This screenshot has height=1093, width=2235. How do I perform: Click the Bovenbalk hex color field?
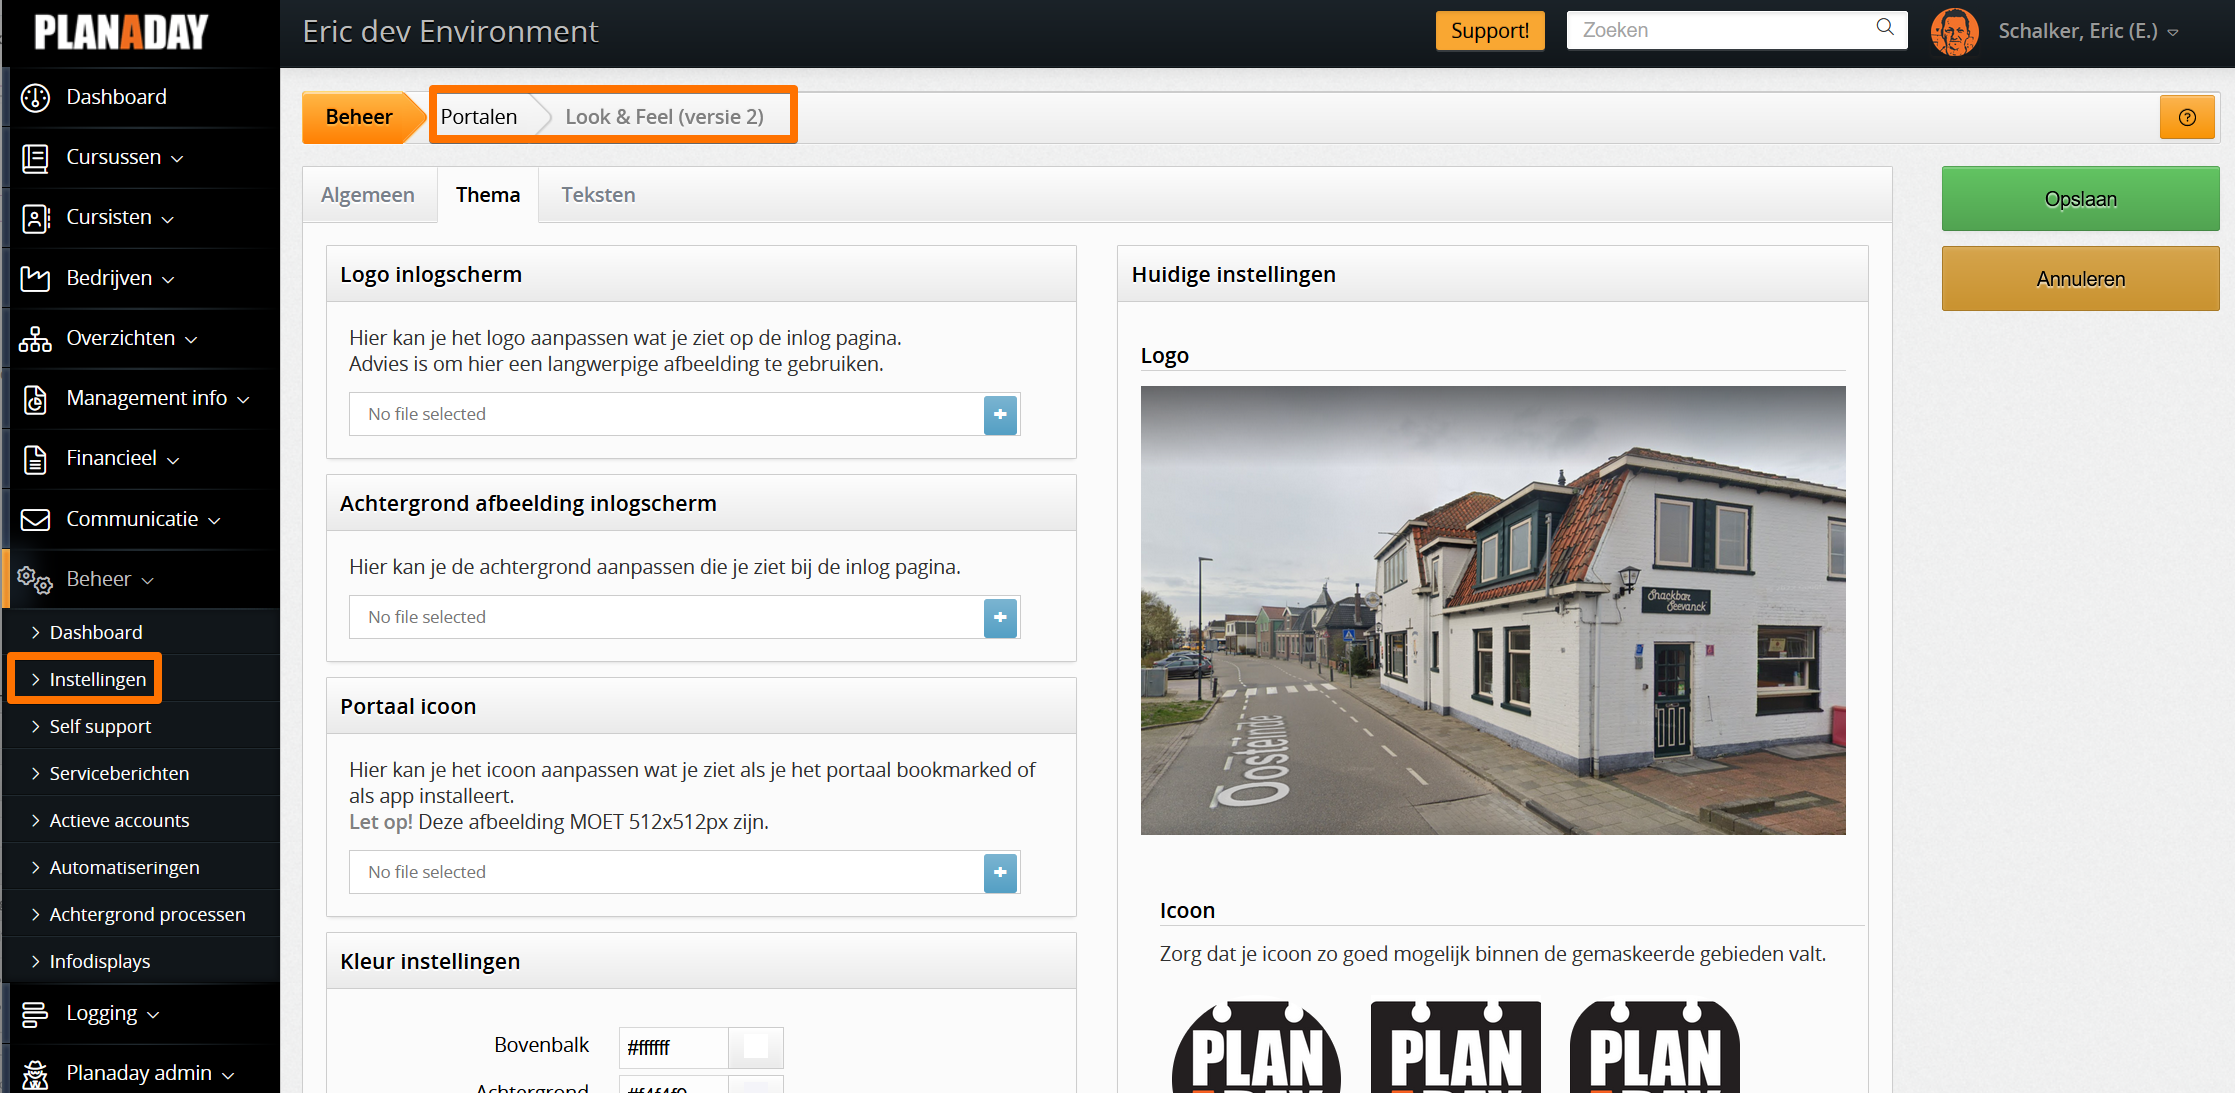click(675, 1047)
